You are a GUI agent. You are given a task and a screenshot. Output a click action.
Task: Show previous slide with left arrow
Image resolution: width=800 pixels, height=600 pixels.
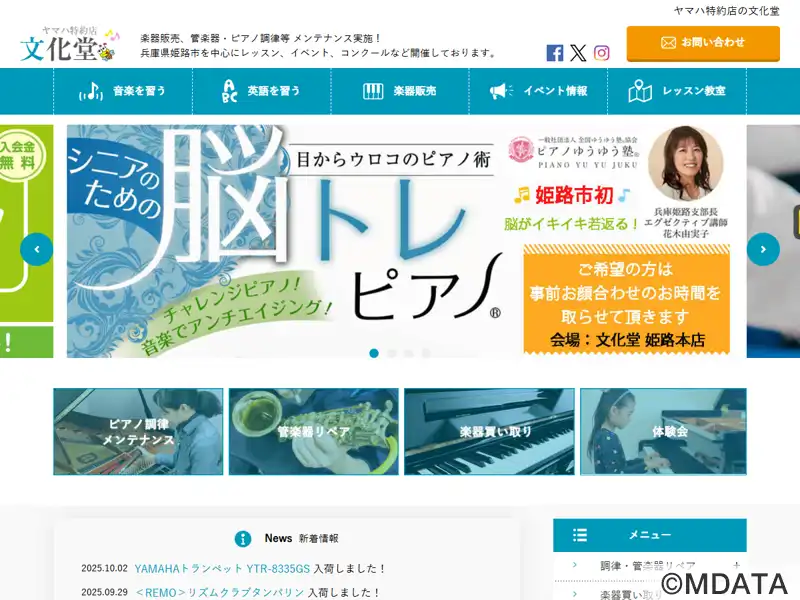pos(37,249)
